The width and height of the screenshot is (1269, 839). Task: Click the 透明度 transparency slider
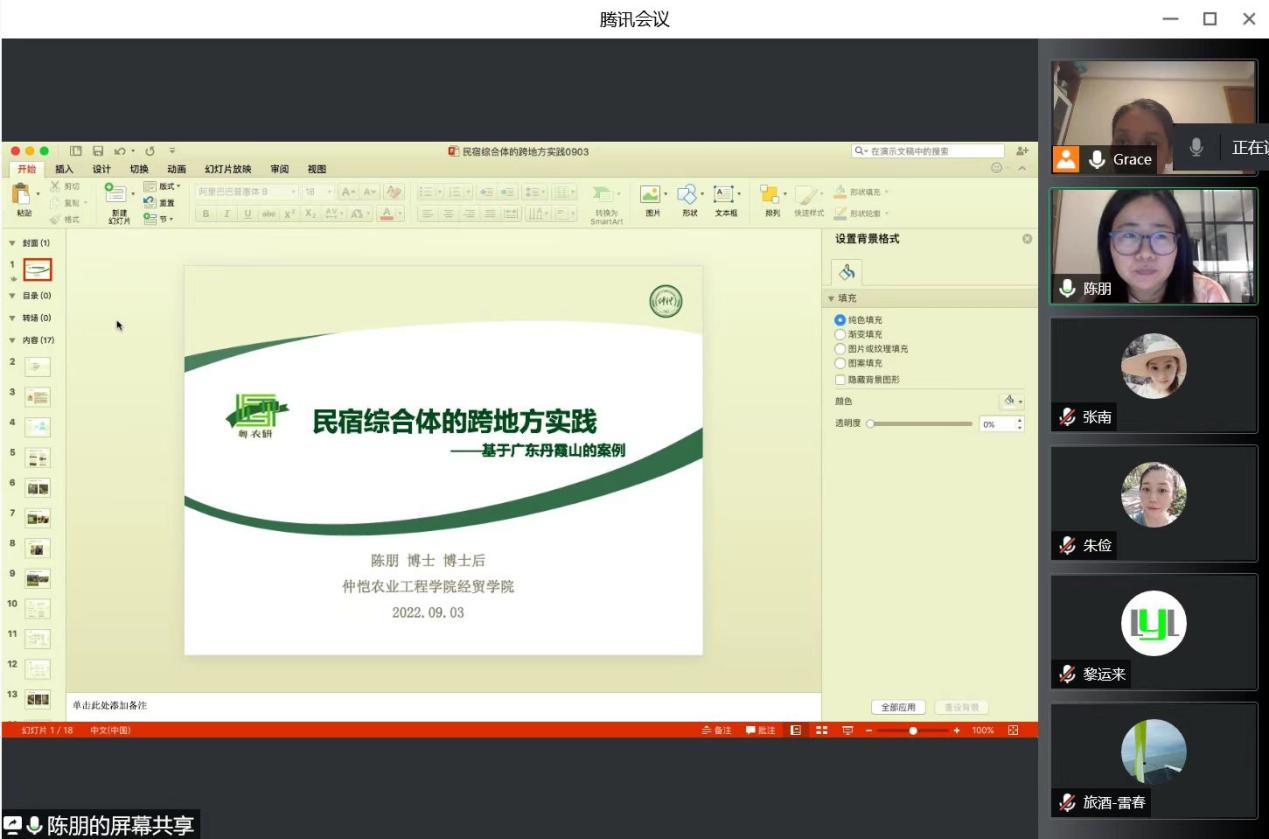[x=920, y=424]
